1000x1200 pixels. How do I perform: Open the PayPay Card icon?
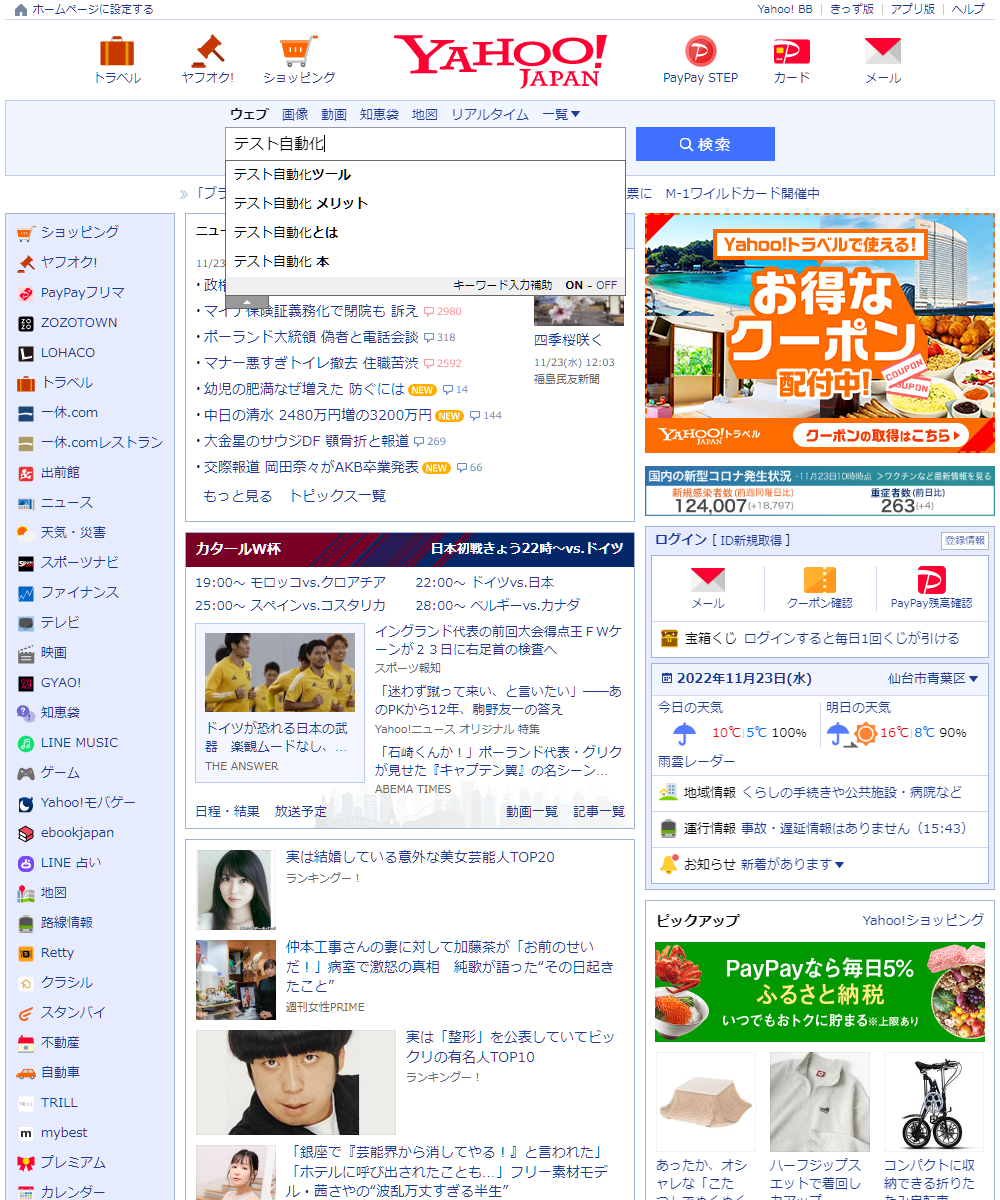click(791, 51)
